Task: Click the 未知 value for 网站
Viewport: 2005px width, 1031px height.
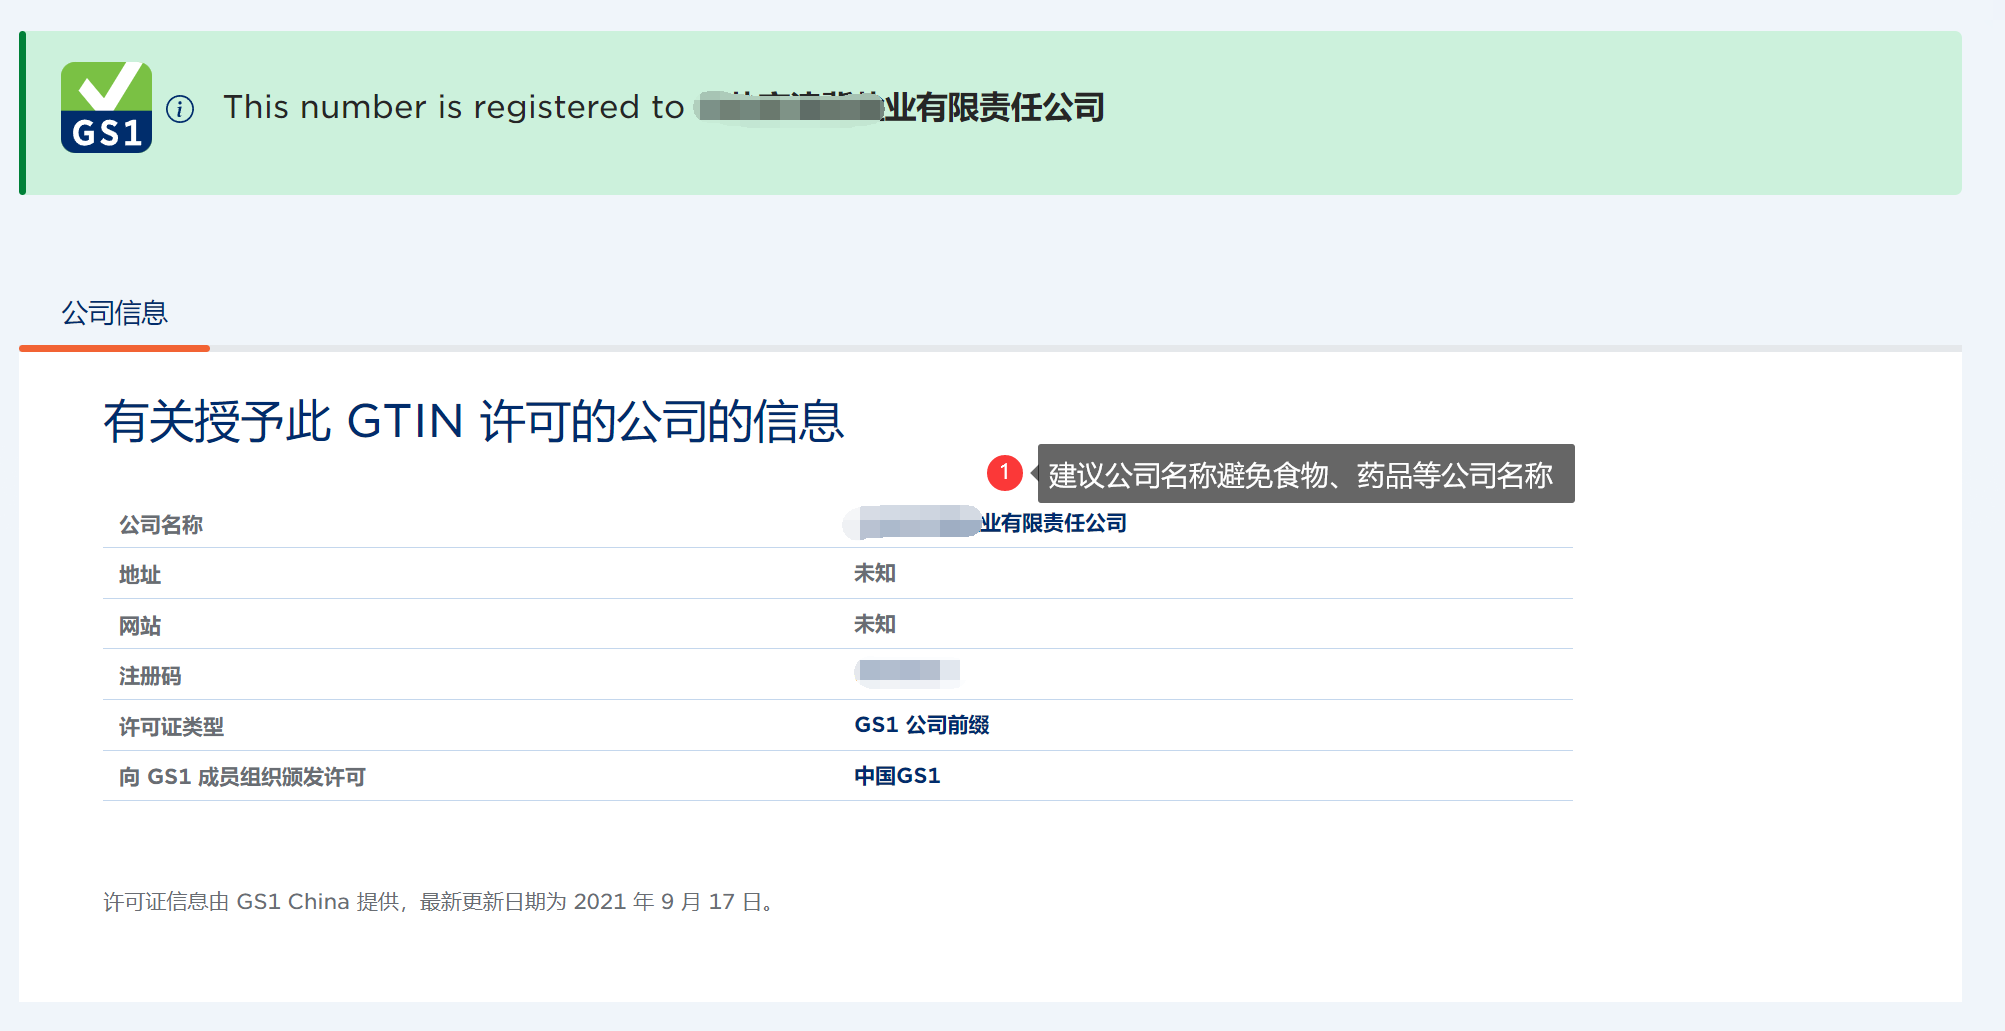Action: coord(874,624)
